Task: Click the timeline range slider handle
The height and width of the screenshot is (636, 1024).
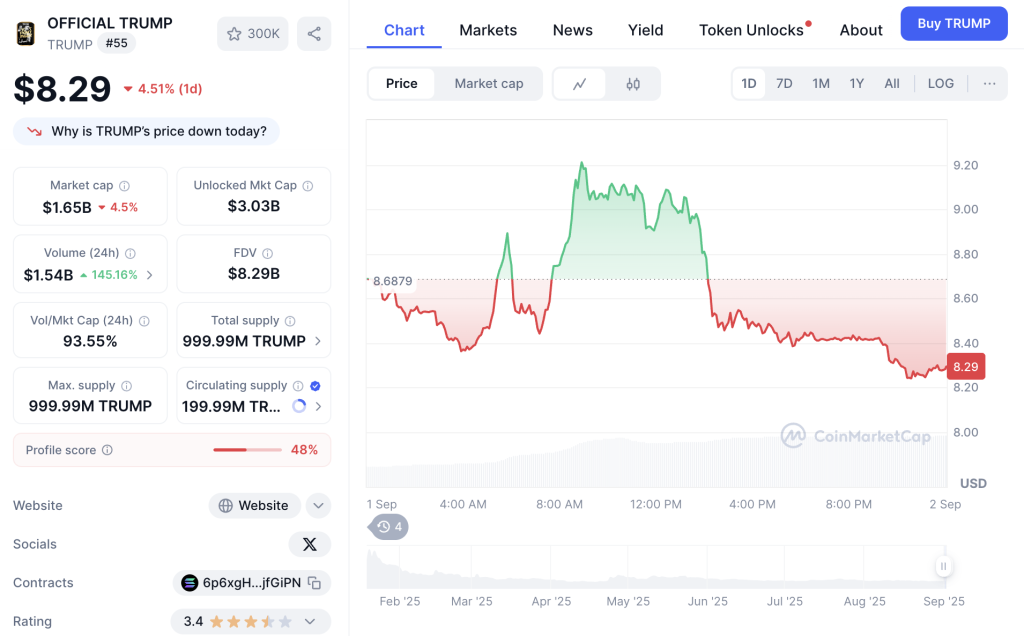Action: point(942,567)
